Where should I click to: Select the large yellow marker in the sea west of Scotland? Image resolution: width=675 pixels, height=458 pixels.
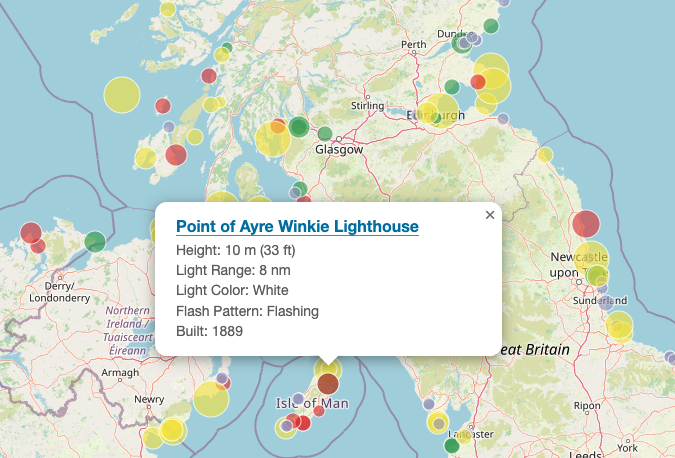tap(122, 95)
